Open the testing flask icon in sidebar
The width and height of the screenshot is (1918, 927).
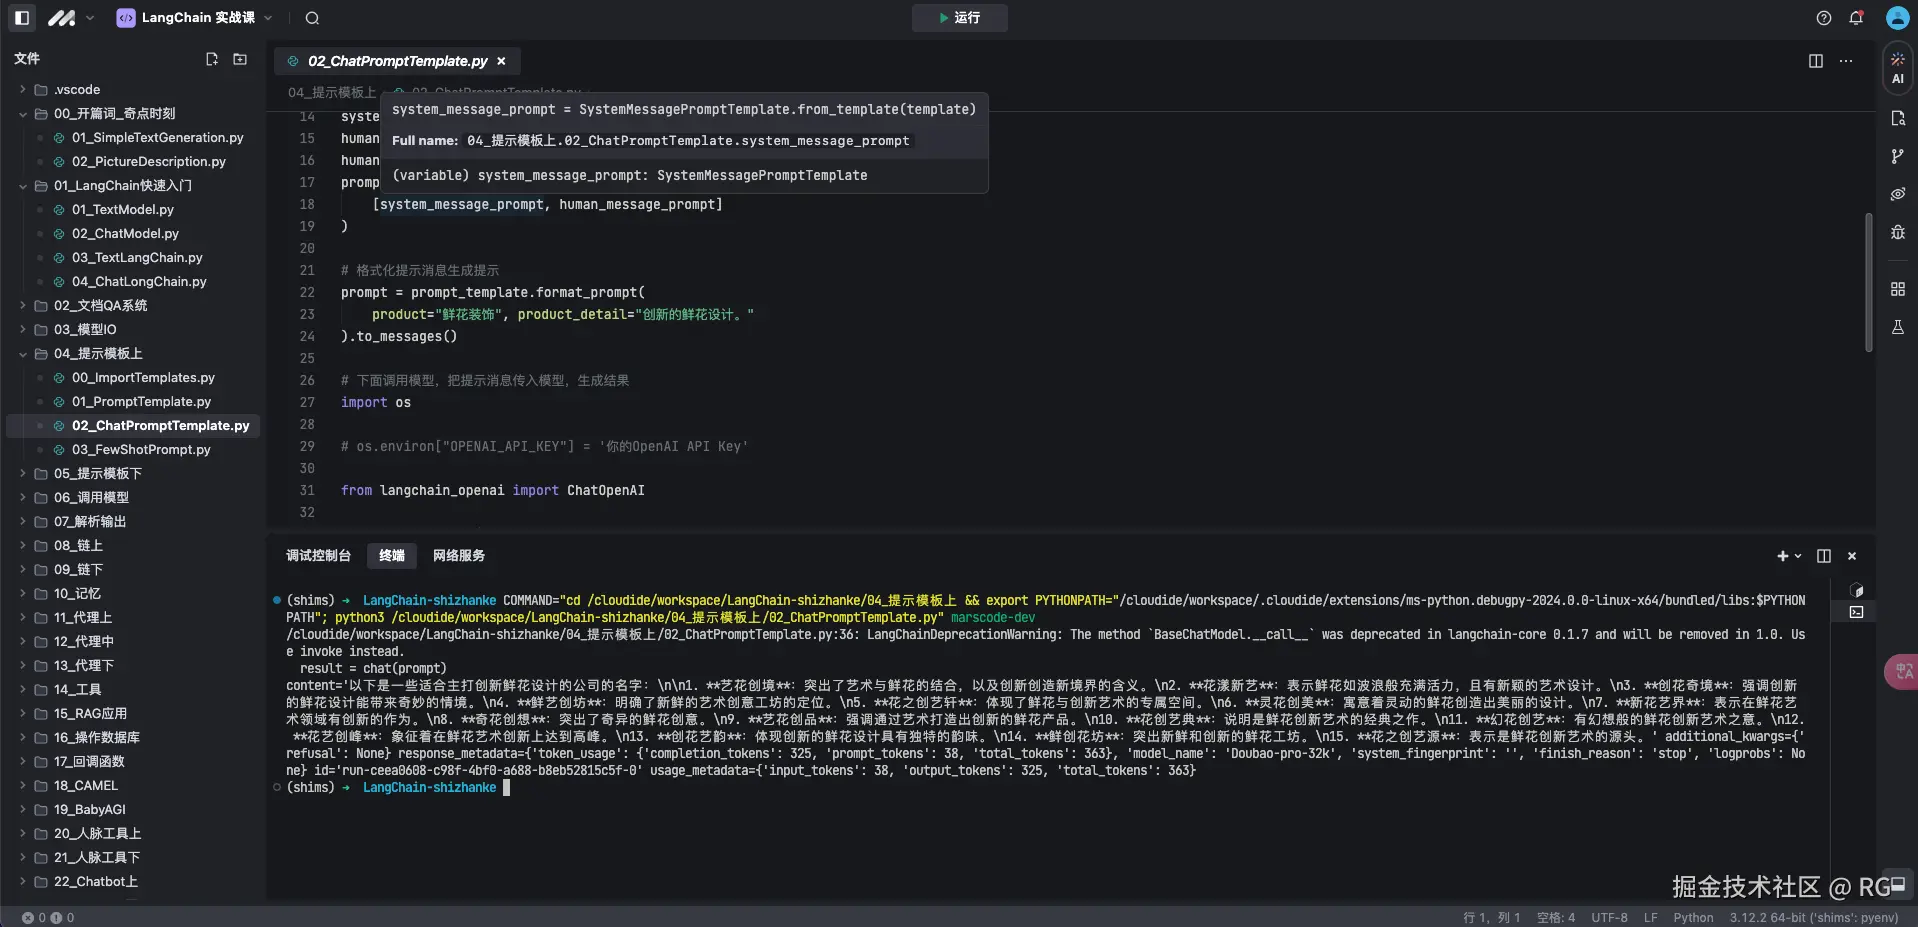[1898, 327]
